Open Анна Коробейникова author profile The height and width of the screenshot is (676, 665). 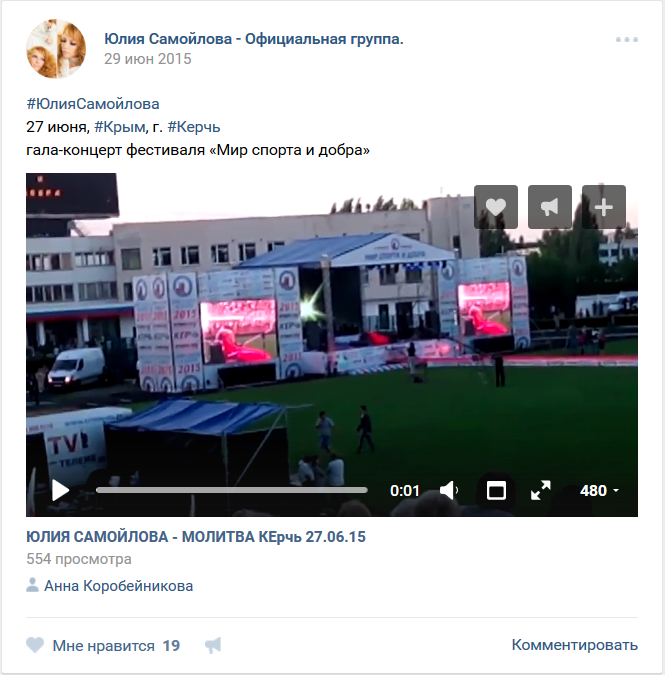119,586
